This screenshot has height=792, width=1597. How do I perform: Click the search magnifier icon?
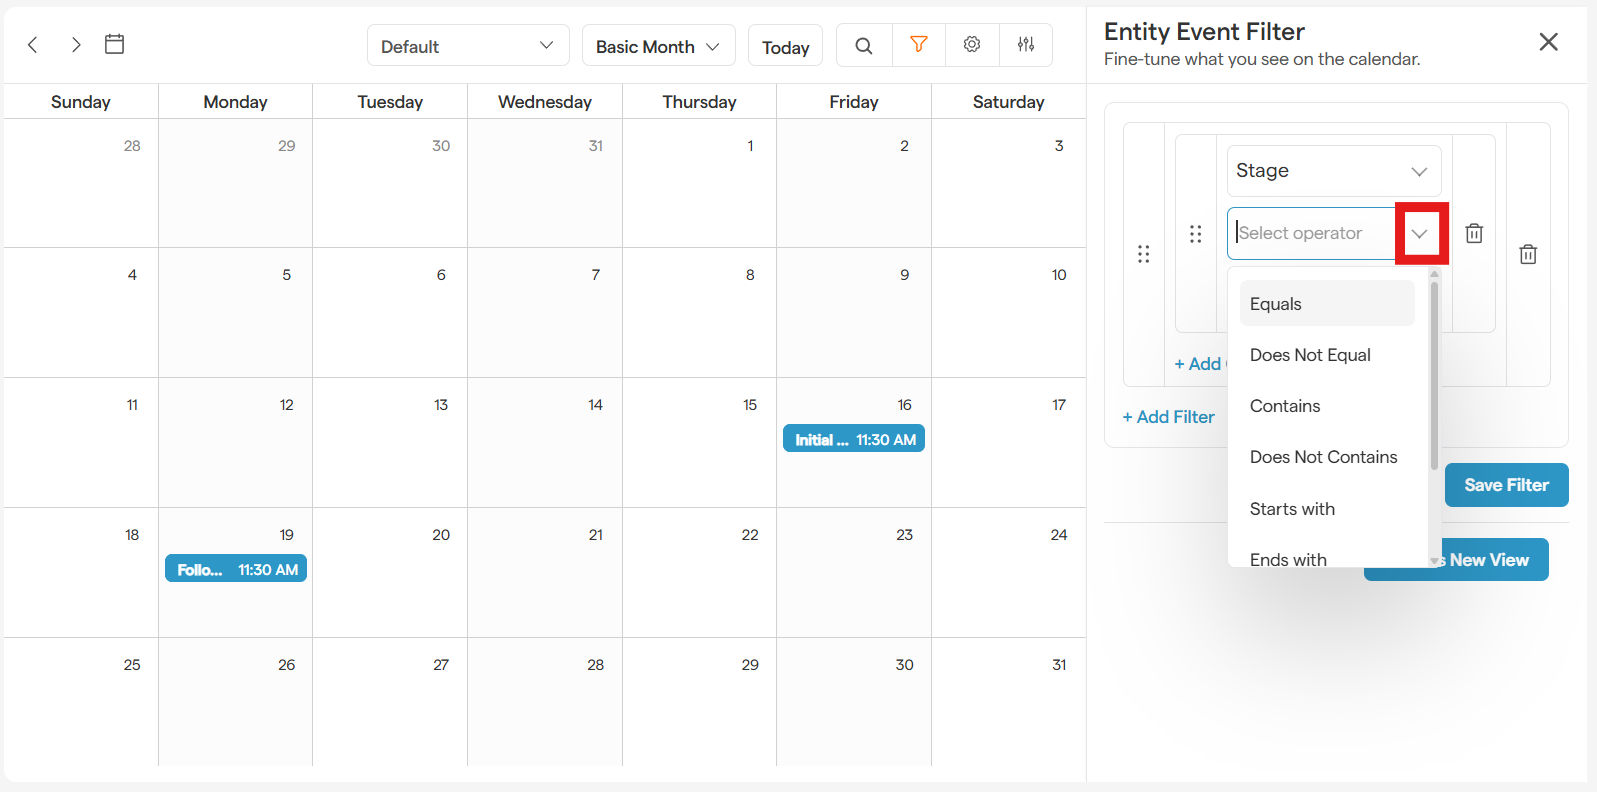[864, 45]
